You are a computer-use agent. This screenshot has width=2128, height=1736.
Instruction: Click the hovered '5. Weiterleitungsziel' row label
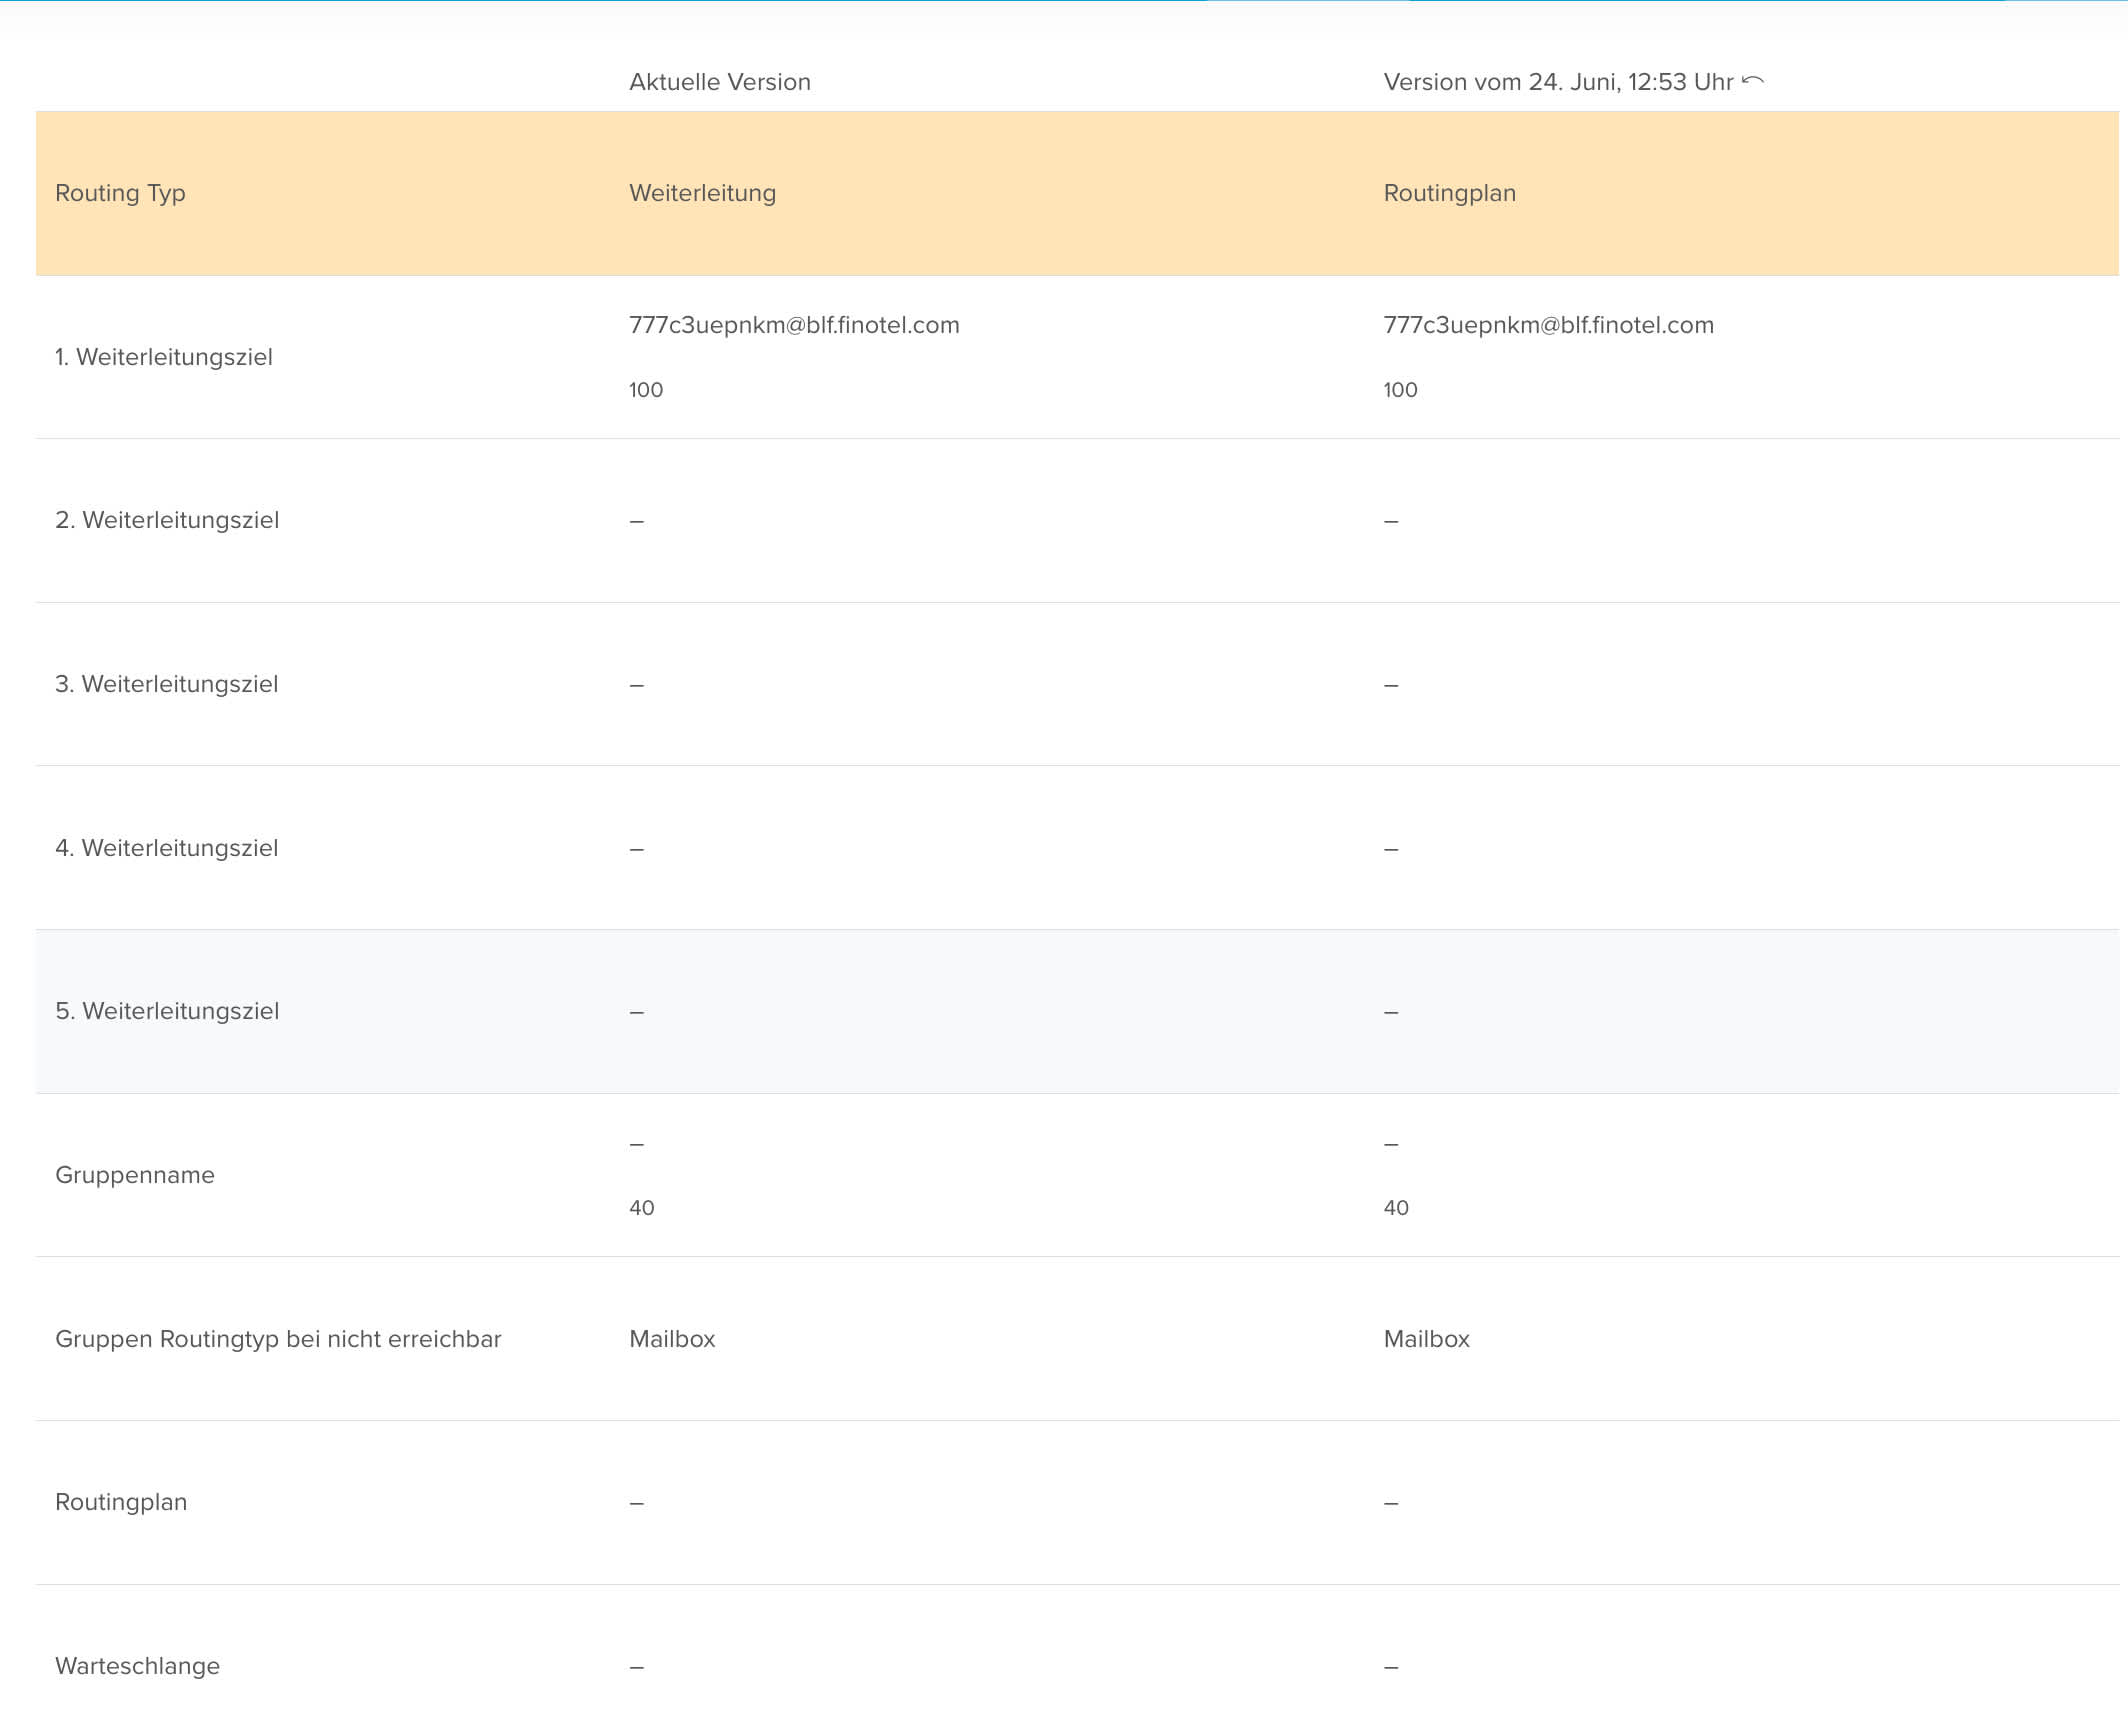point(167,1011)
